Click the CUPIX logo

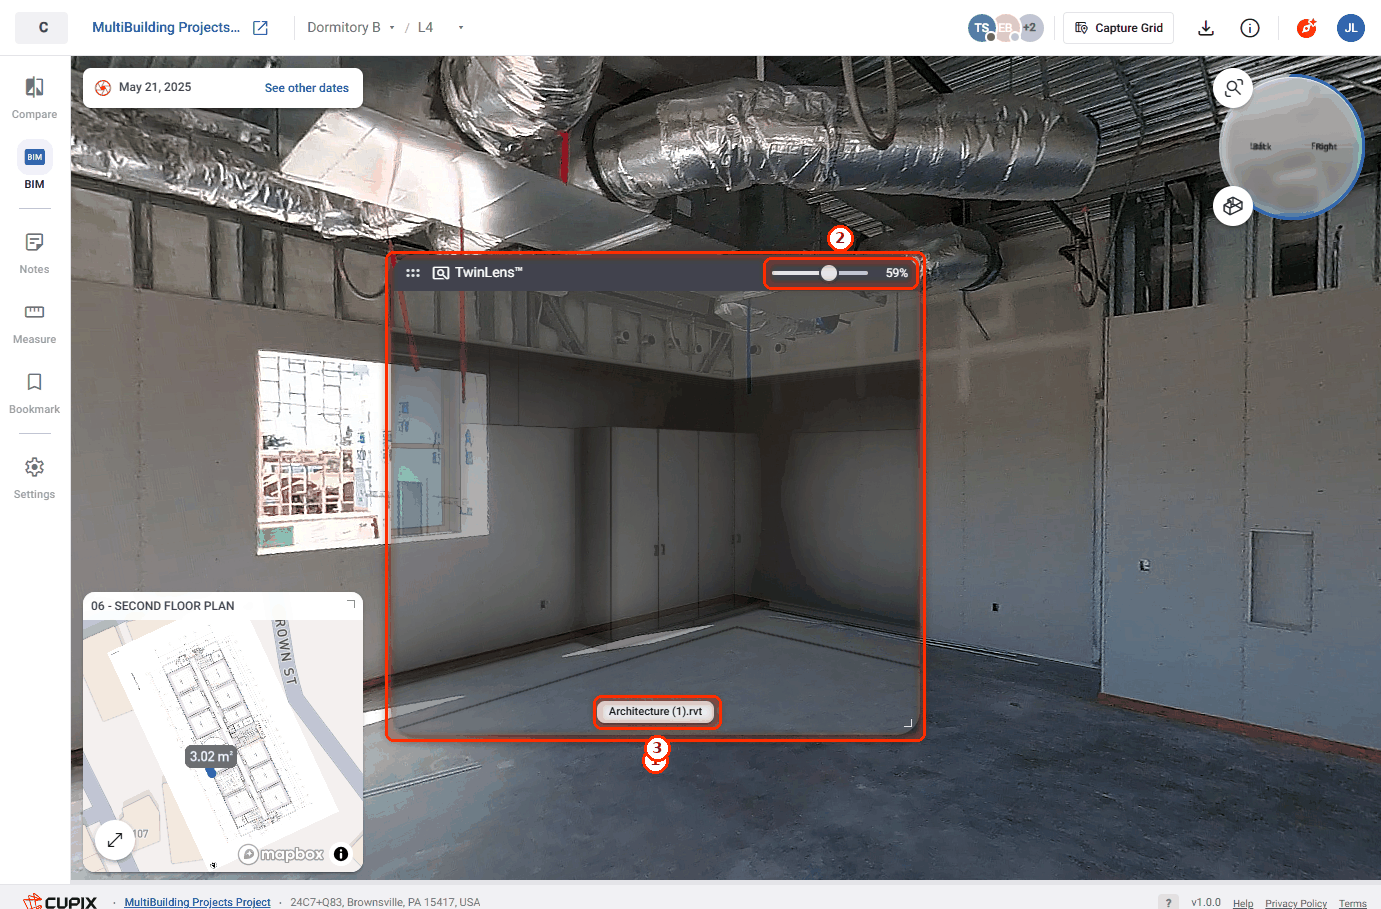tap(60, 901)
